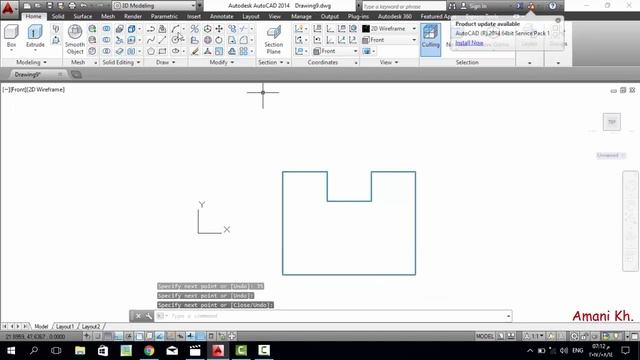Activate the Move tool in Modify
The width and height of the screenshot is (640, 360).
219,29
